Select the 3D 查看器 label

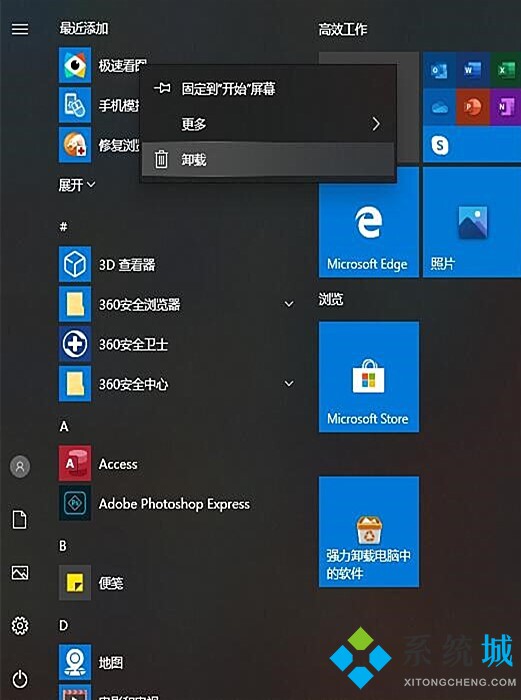coord(127,265)
